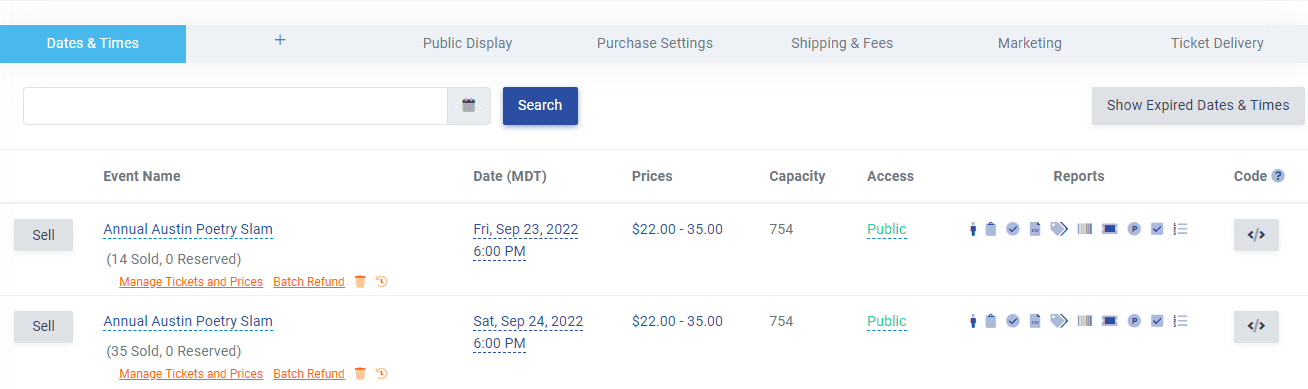Get embed code for Sep 23 event
Viewport: 1308px width, 389px height.
(x=1256, y=235)
